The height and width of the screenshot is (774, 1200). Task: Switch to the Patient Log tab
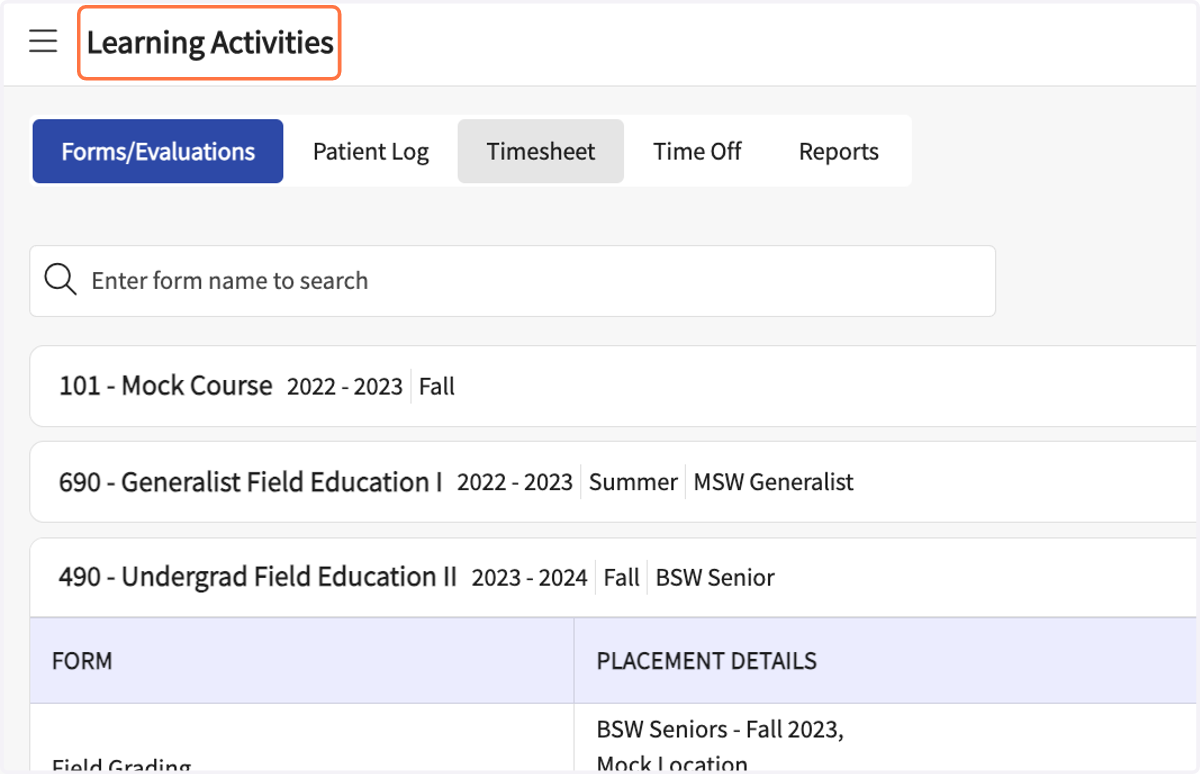(x=371, y=152)
